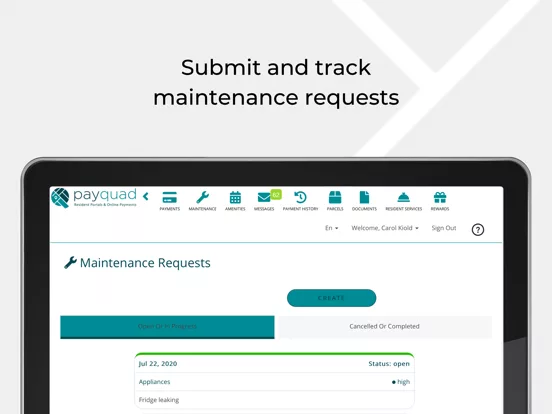Collapse the navigation with the left chevron

click(x=146, y=196)
